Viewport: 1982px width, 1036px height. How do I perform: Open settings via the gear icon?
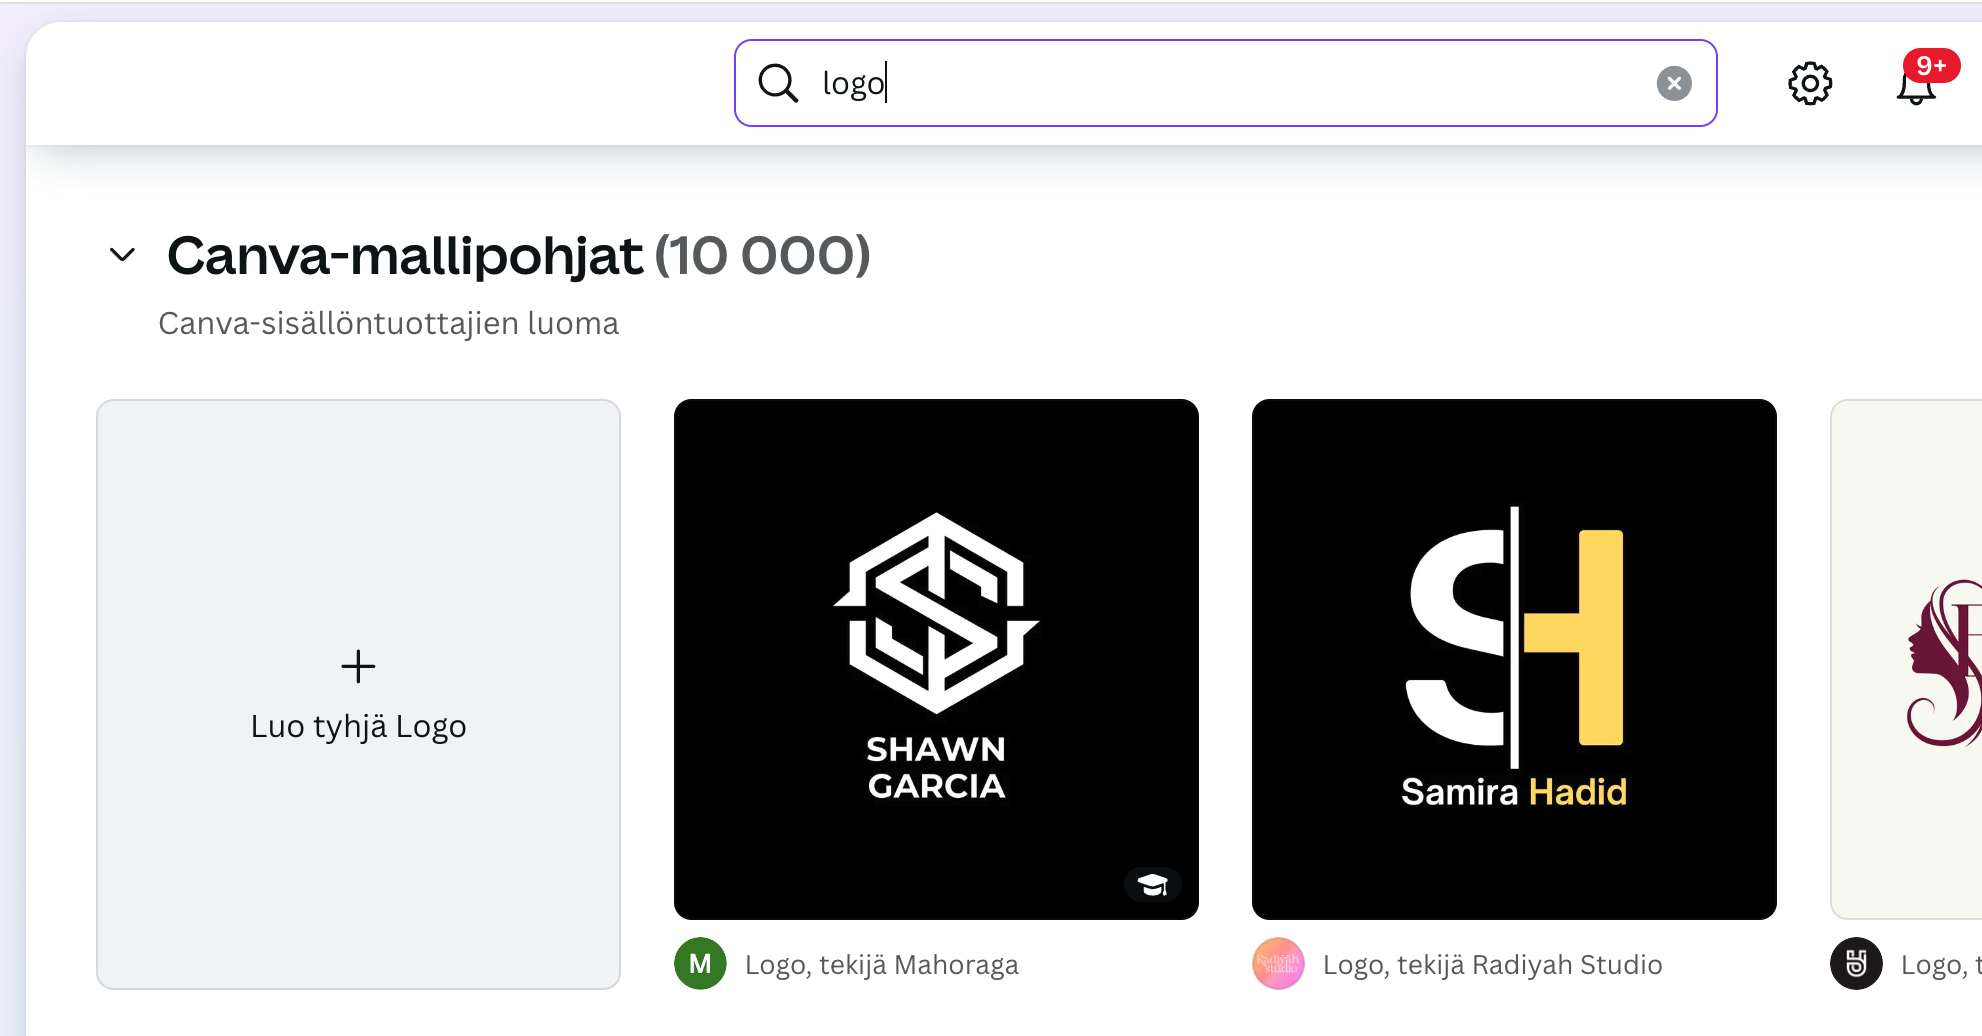pos(1809,83)
